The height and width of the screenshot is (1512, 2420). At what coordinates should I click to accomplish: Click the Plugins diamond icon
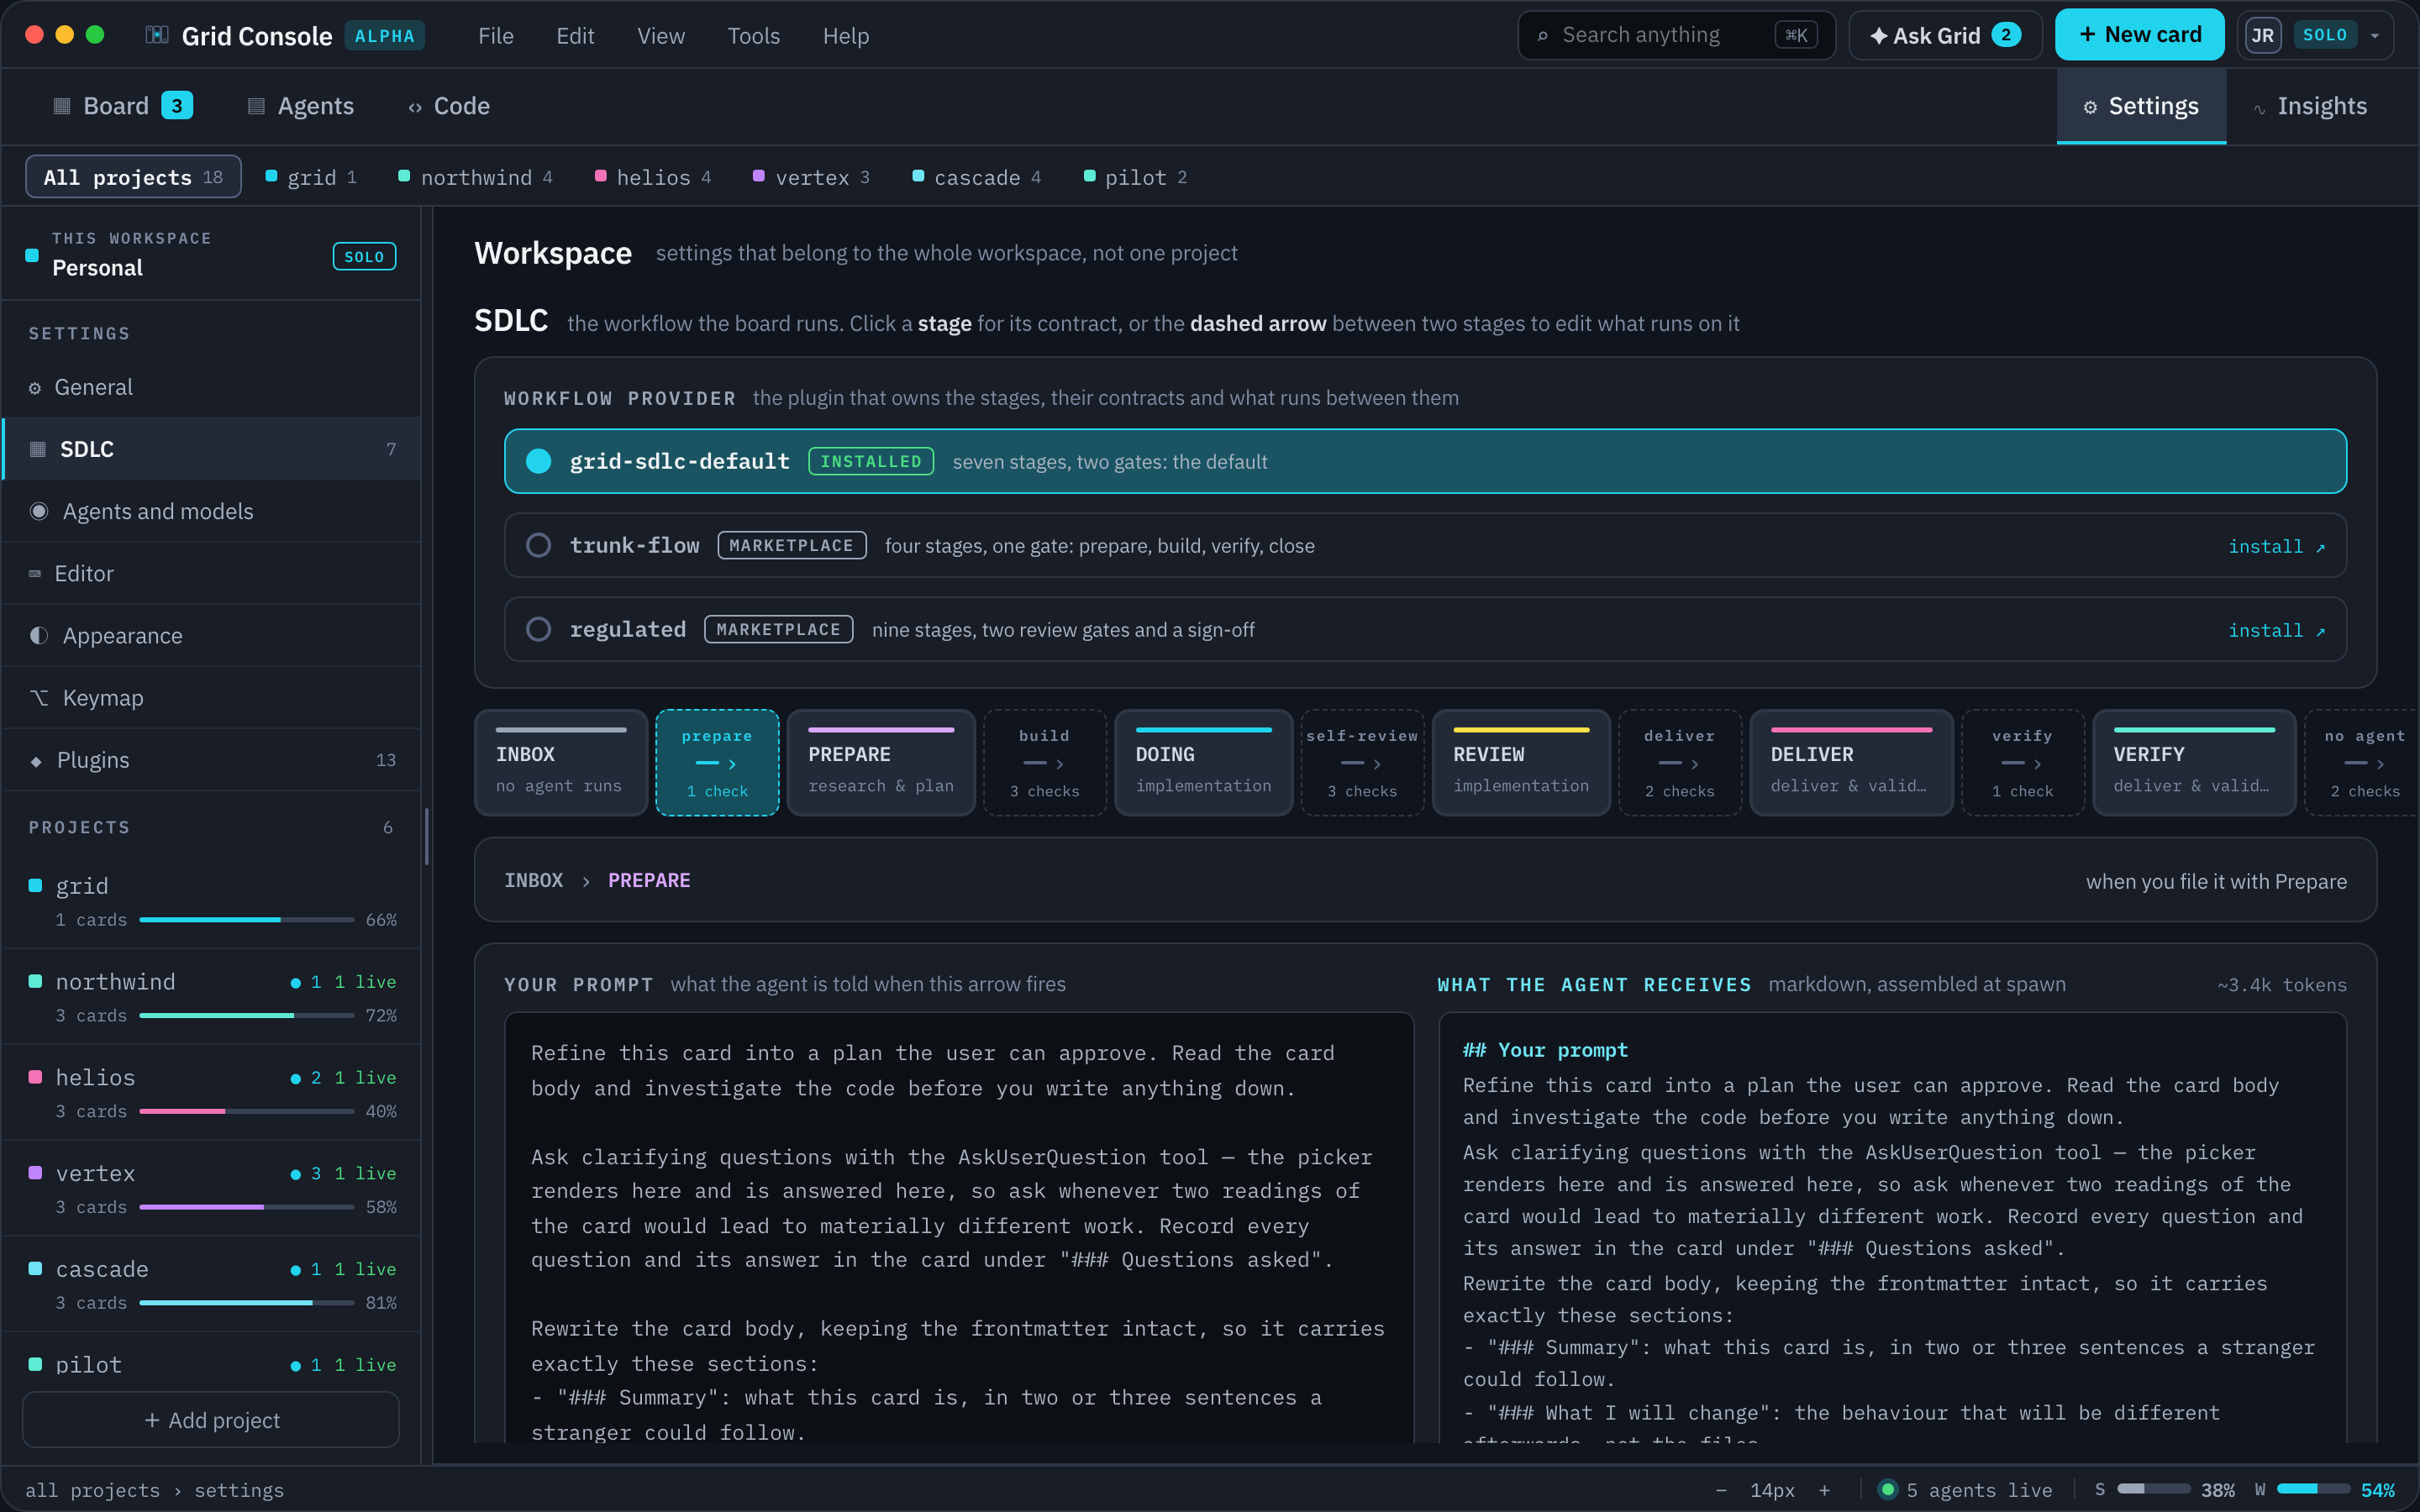click(36, 761)
